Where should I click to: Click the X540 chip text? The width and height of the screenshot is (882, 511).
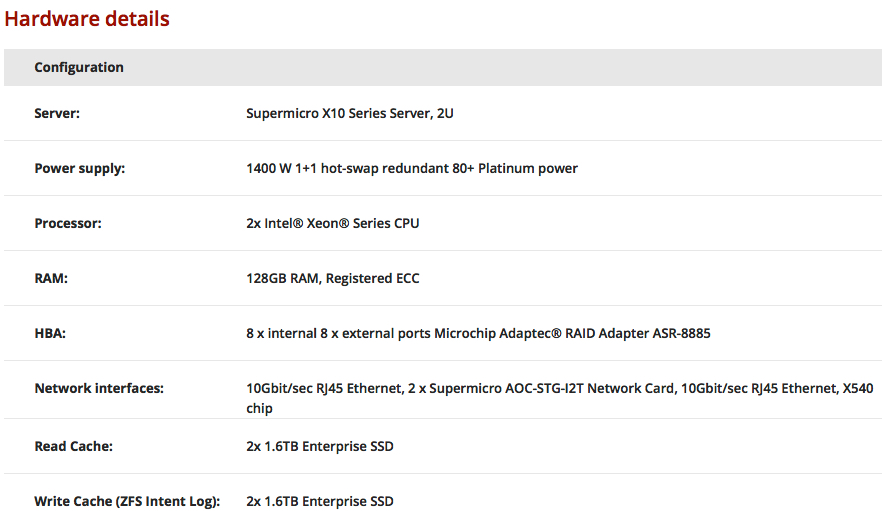pos(857,388)
